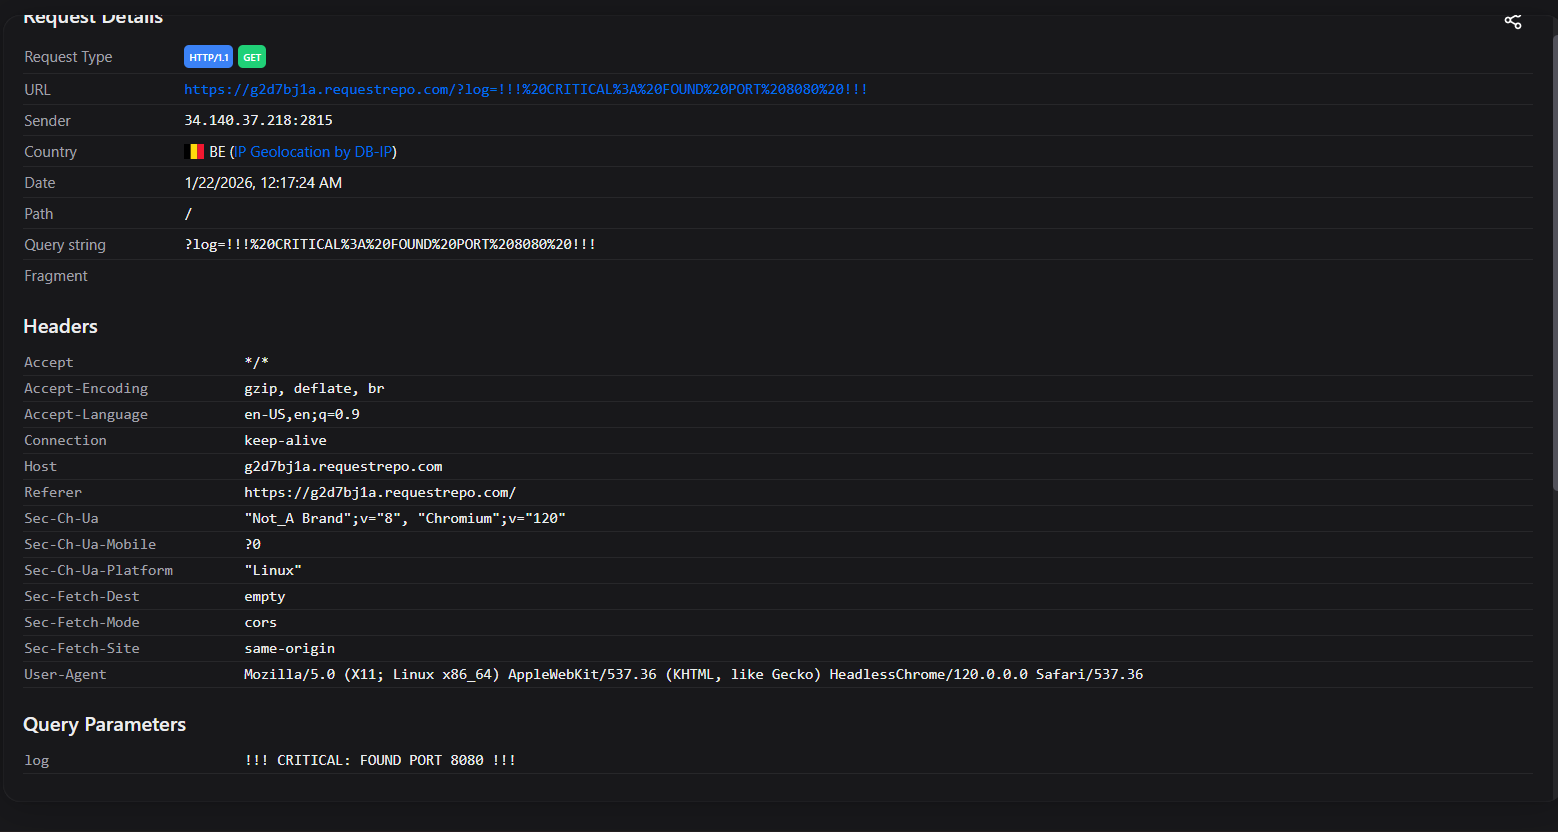
Task: Click the Sec-Fetch-Site value same-origin
Action: pos(290,648)
